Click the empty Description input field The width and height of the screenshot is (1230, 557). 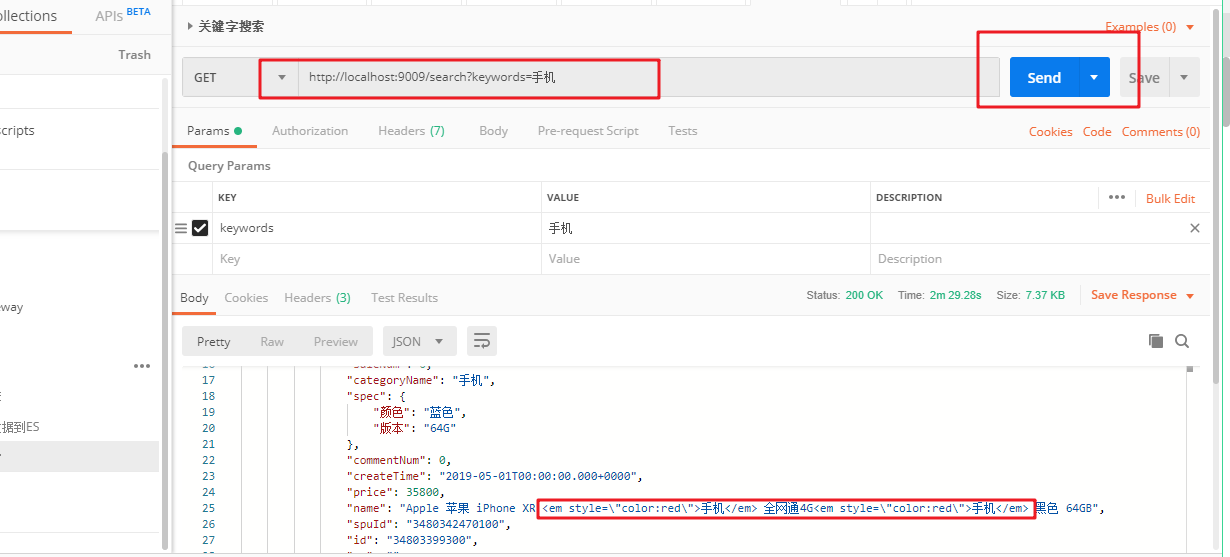1040,259
